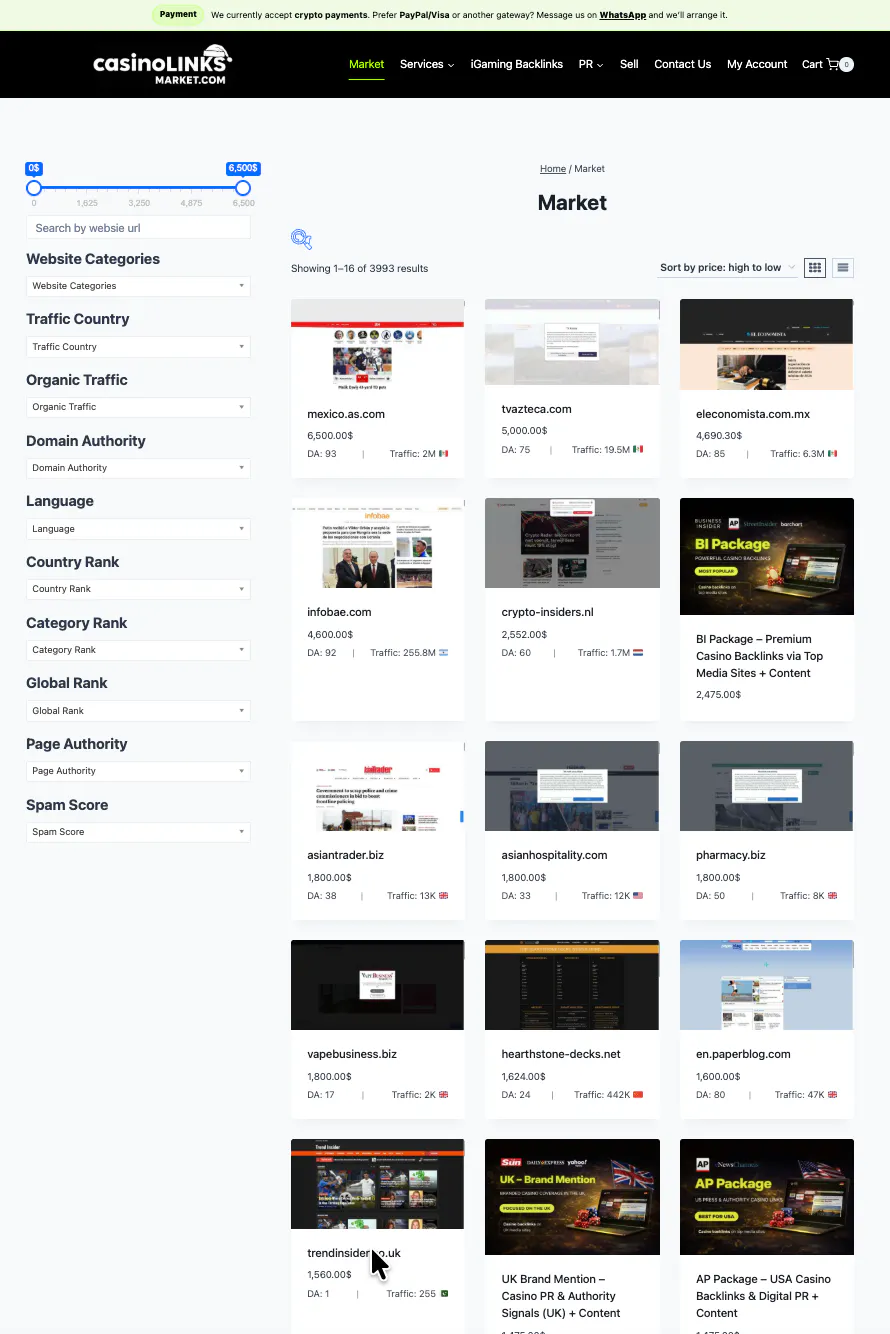Open AP Package USA Casino Backlinks title
Image resolution: width=890 pixels, height=1334 pixels.
click(763, 1296)
